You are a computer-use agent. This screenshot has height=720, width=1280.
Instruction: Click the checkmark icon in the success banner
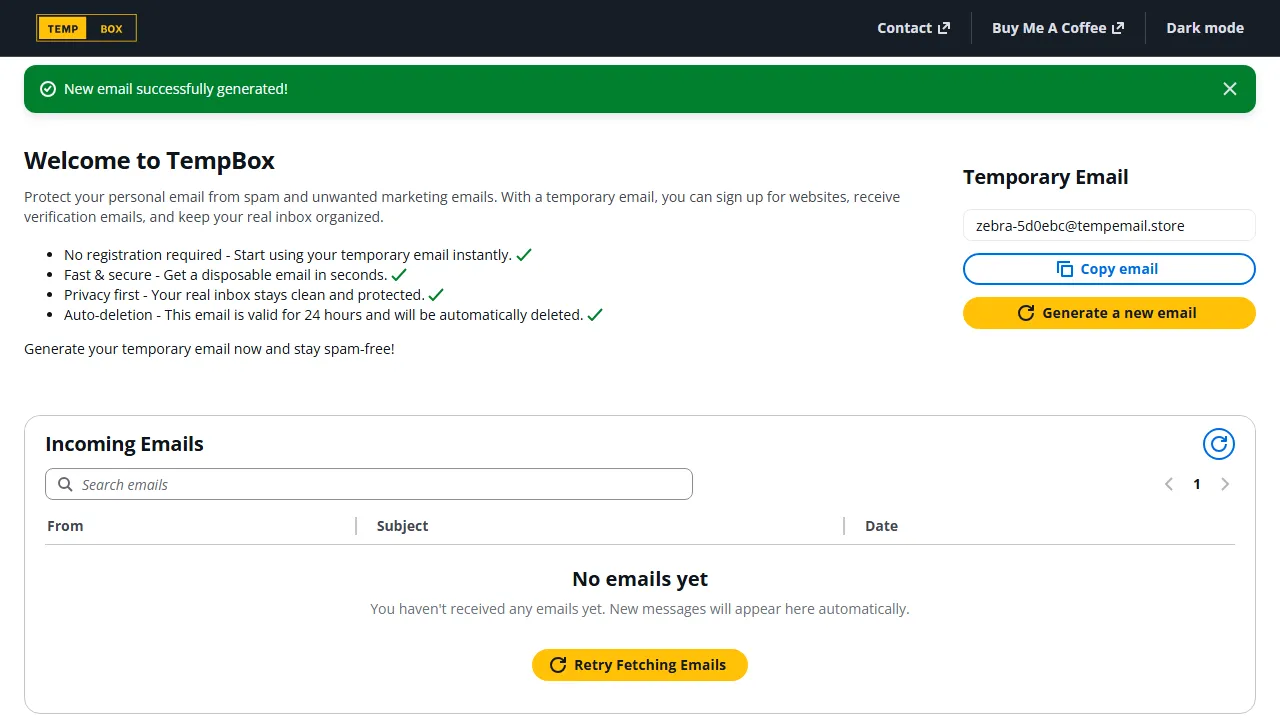point(47,89)
